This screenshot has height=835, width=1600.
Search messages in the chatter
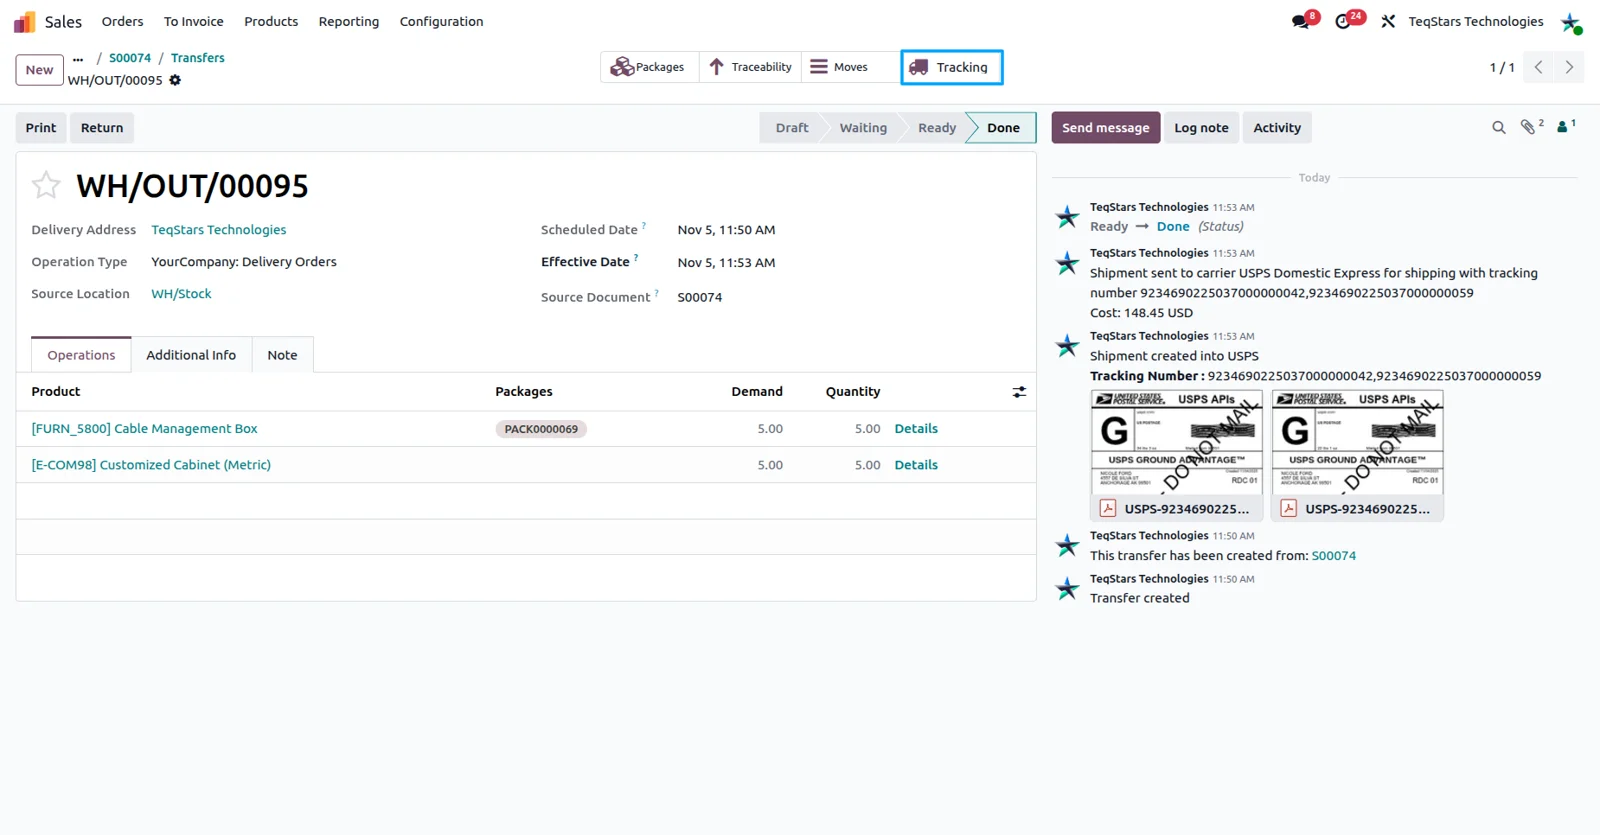coord(1498,128)
